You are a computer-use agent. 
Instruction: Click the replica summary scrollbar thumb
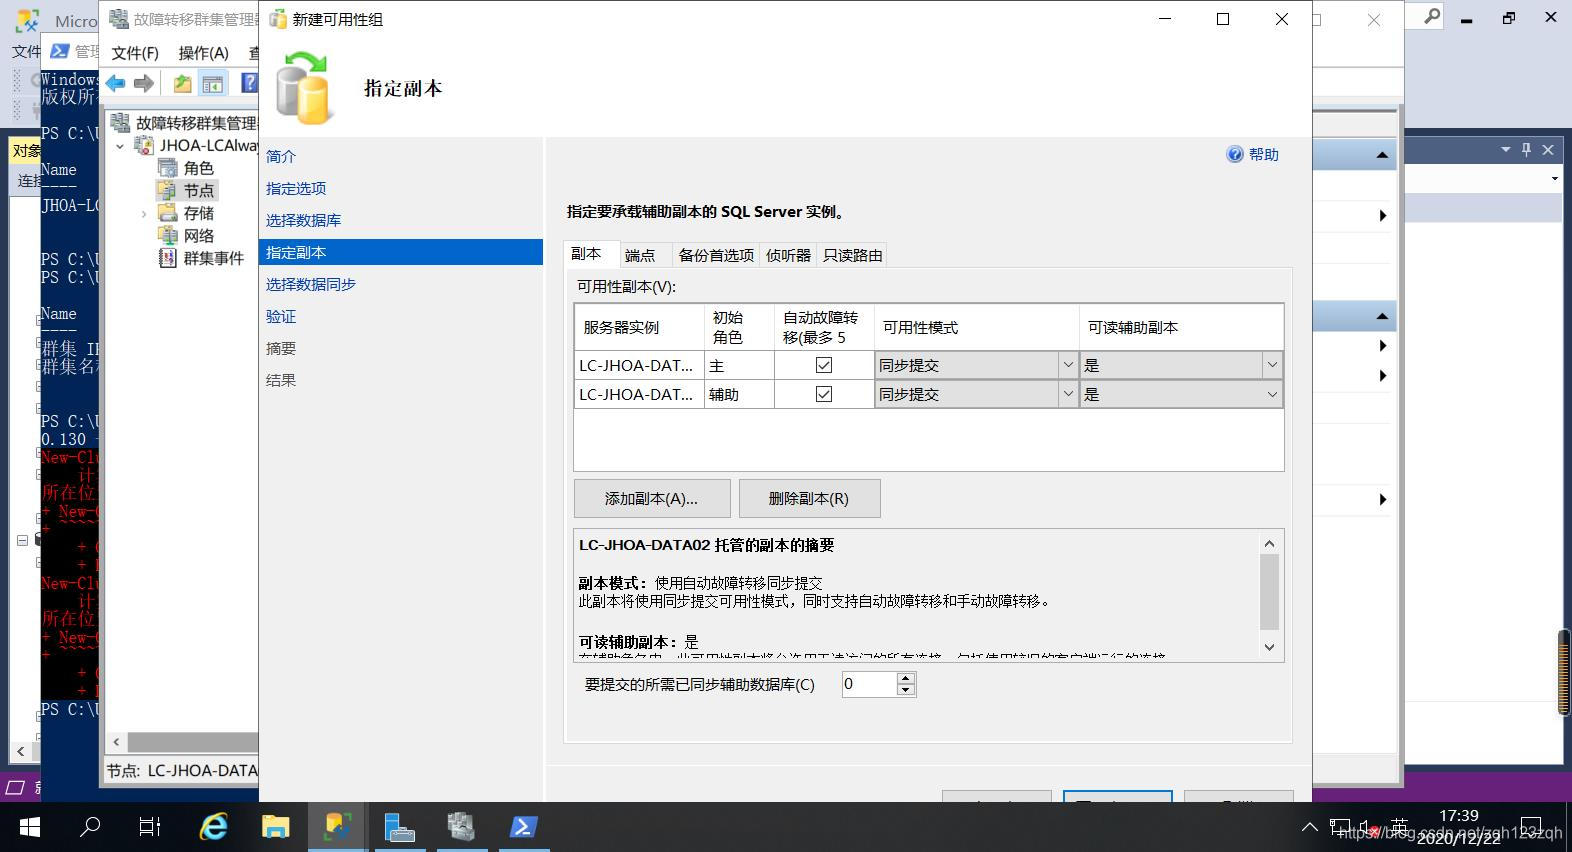pos(1269,591)
